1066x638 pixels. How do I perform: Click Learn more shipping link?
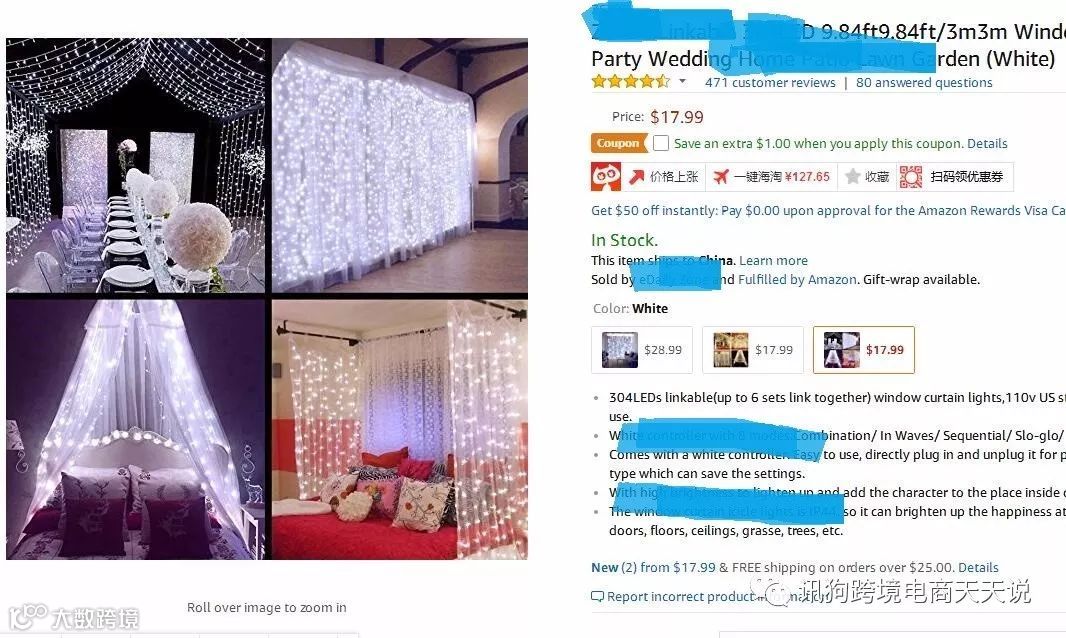point(773,261)
